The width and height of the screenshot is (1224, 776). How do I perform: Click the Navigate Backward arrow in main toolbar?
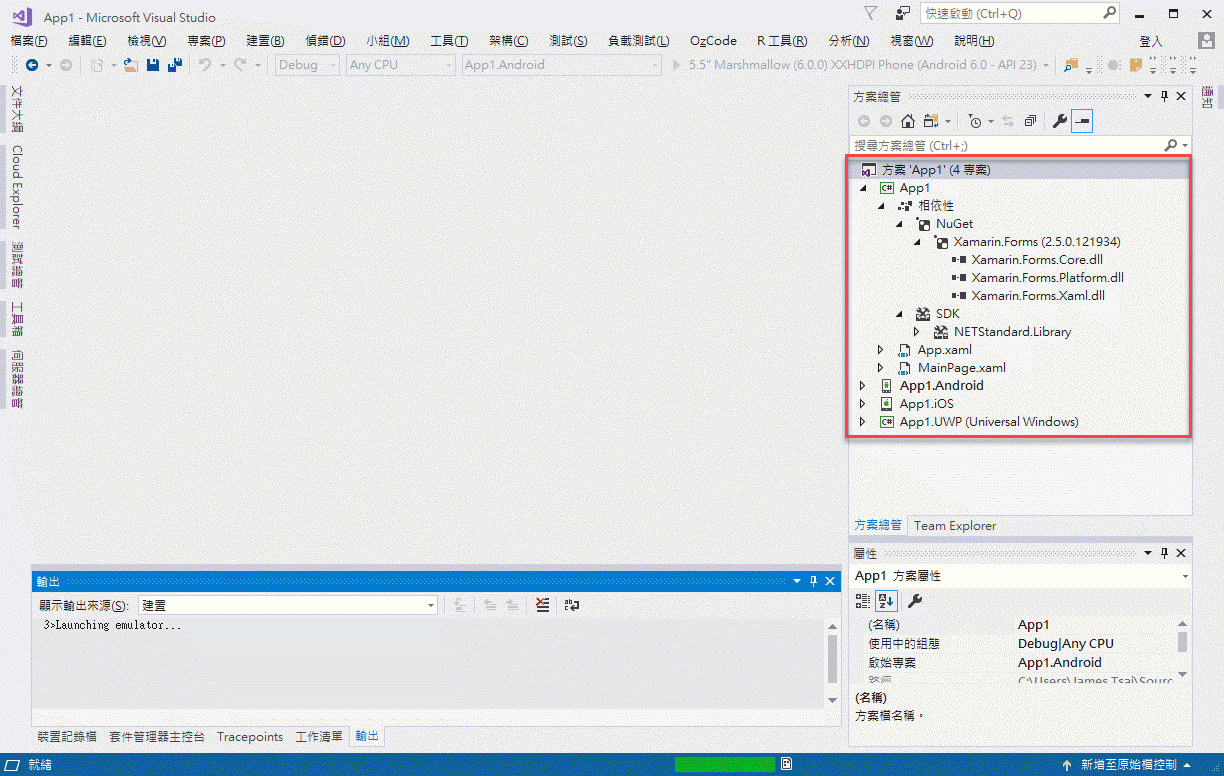click(32, 65)
